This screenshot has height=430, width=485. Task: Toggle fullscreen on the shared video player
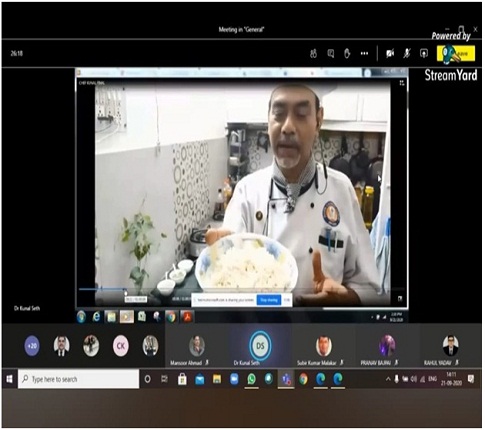tap(400, 299)
